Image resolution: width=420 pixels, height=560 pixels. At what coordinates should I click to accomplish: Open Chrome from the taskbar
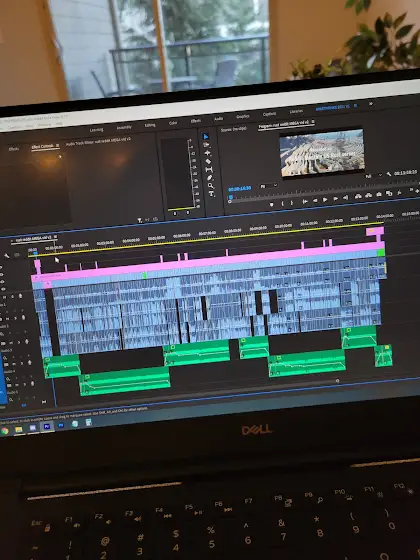click(x=5, y=431)
